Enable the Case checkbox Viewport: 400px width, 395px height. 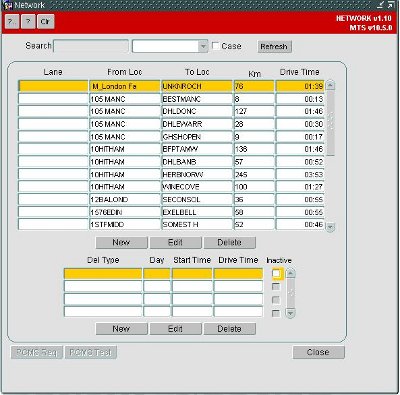[216, 46]
